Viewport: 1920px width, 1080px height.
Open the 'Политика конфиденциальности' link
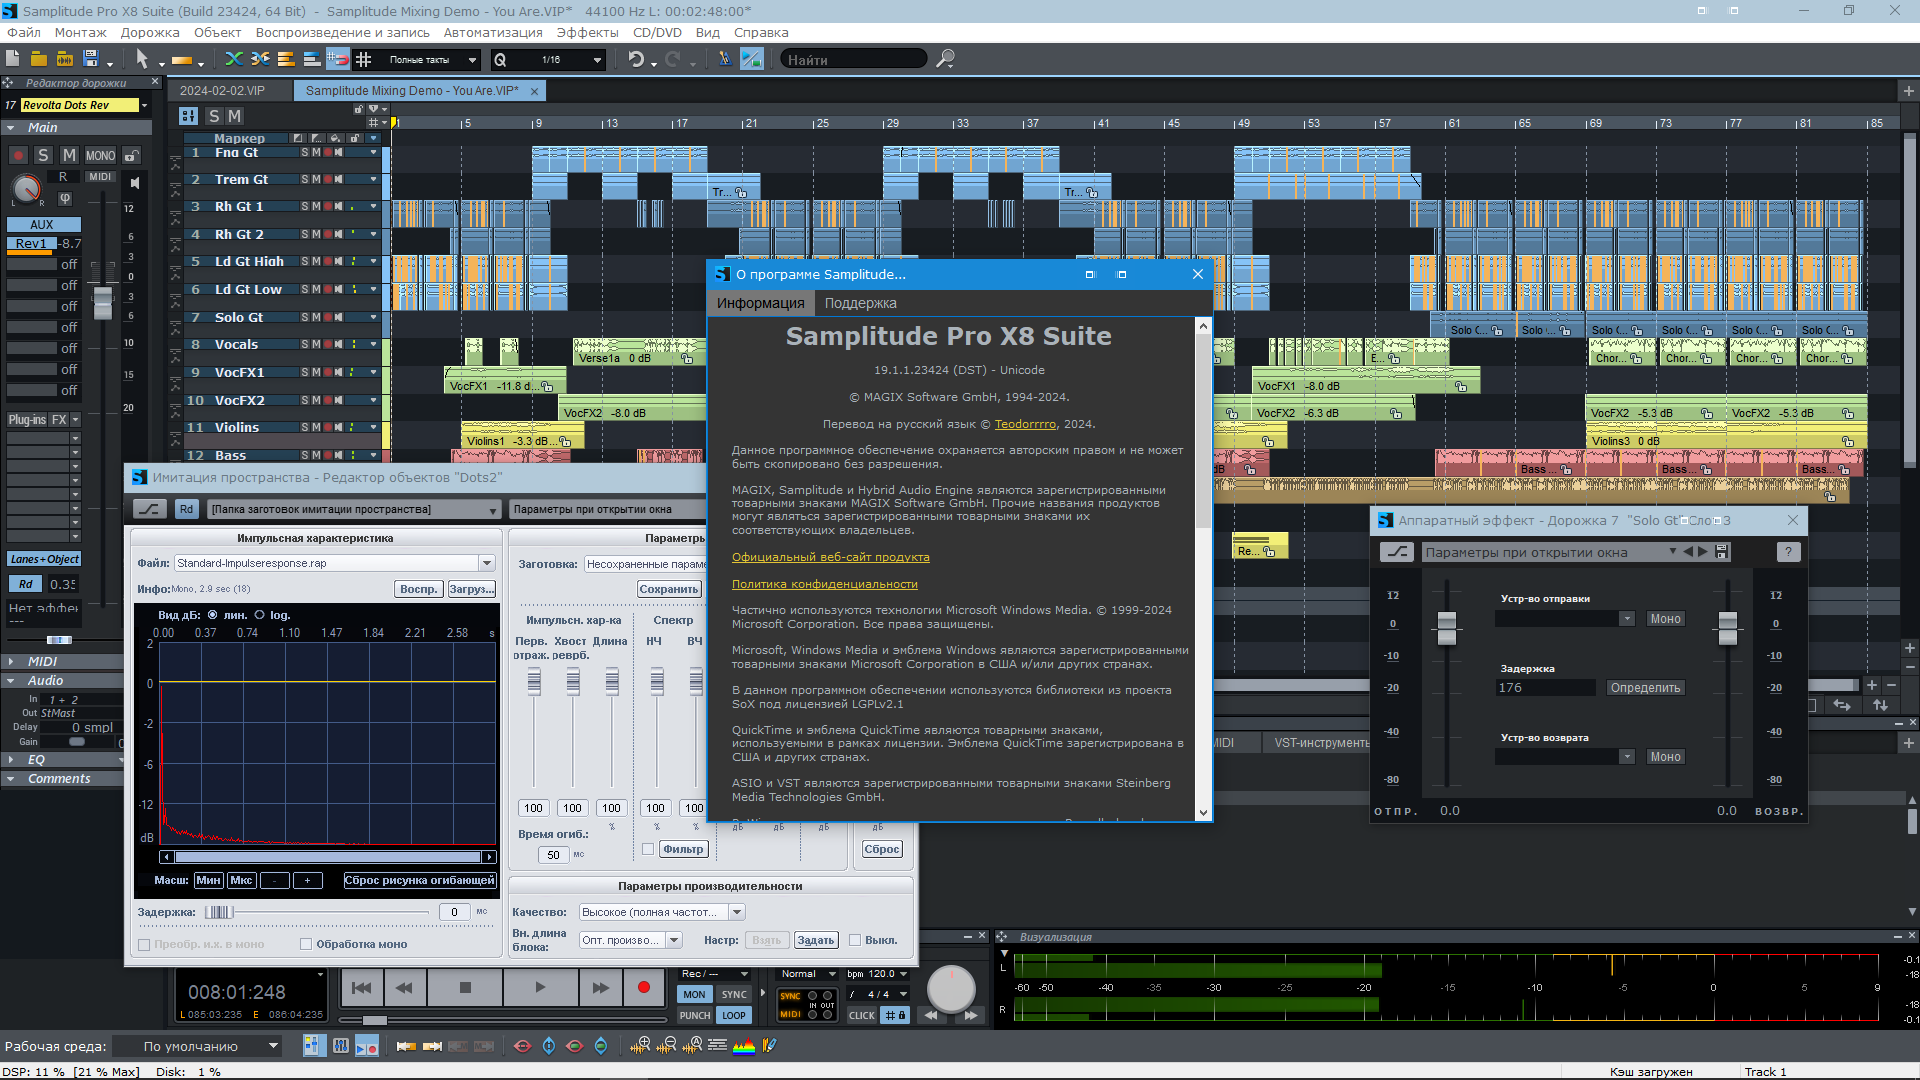point(824,584)
